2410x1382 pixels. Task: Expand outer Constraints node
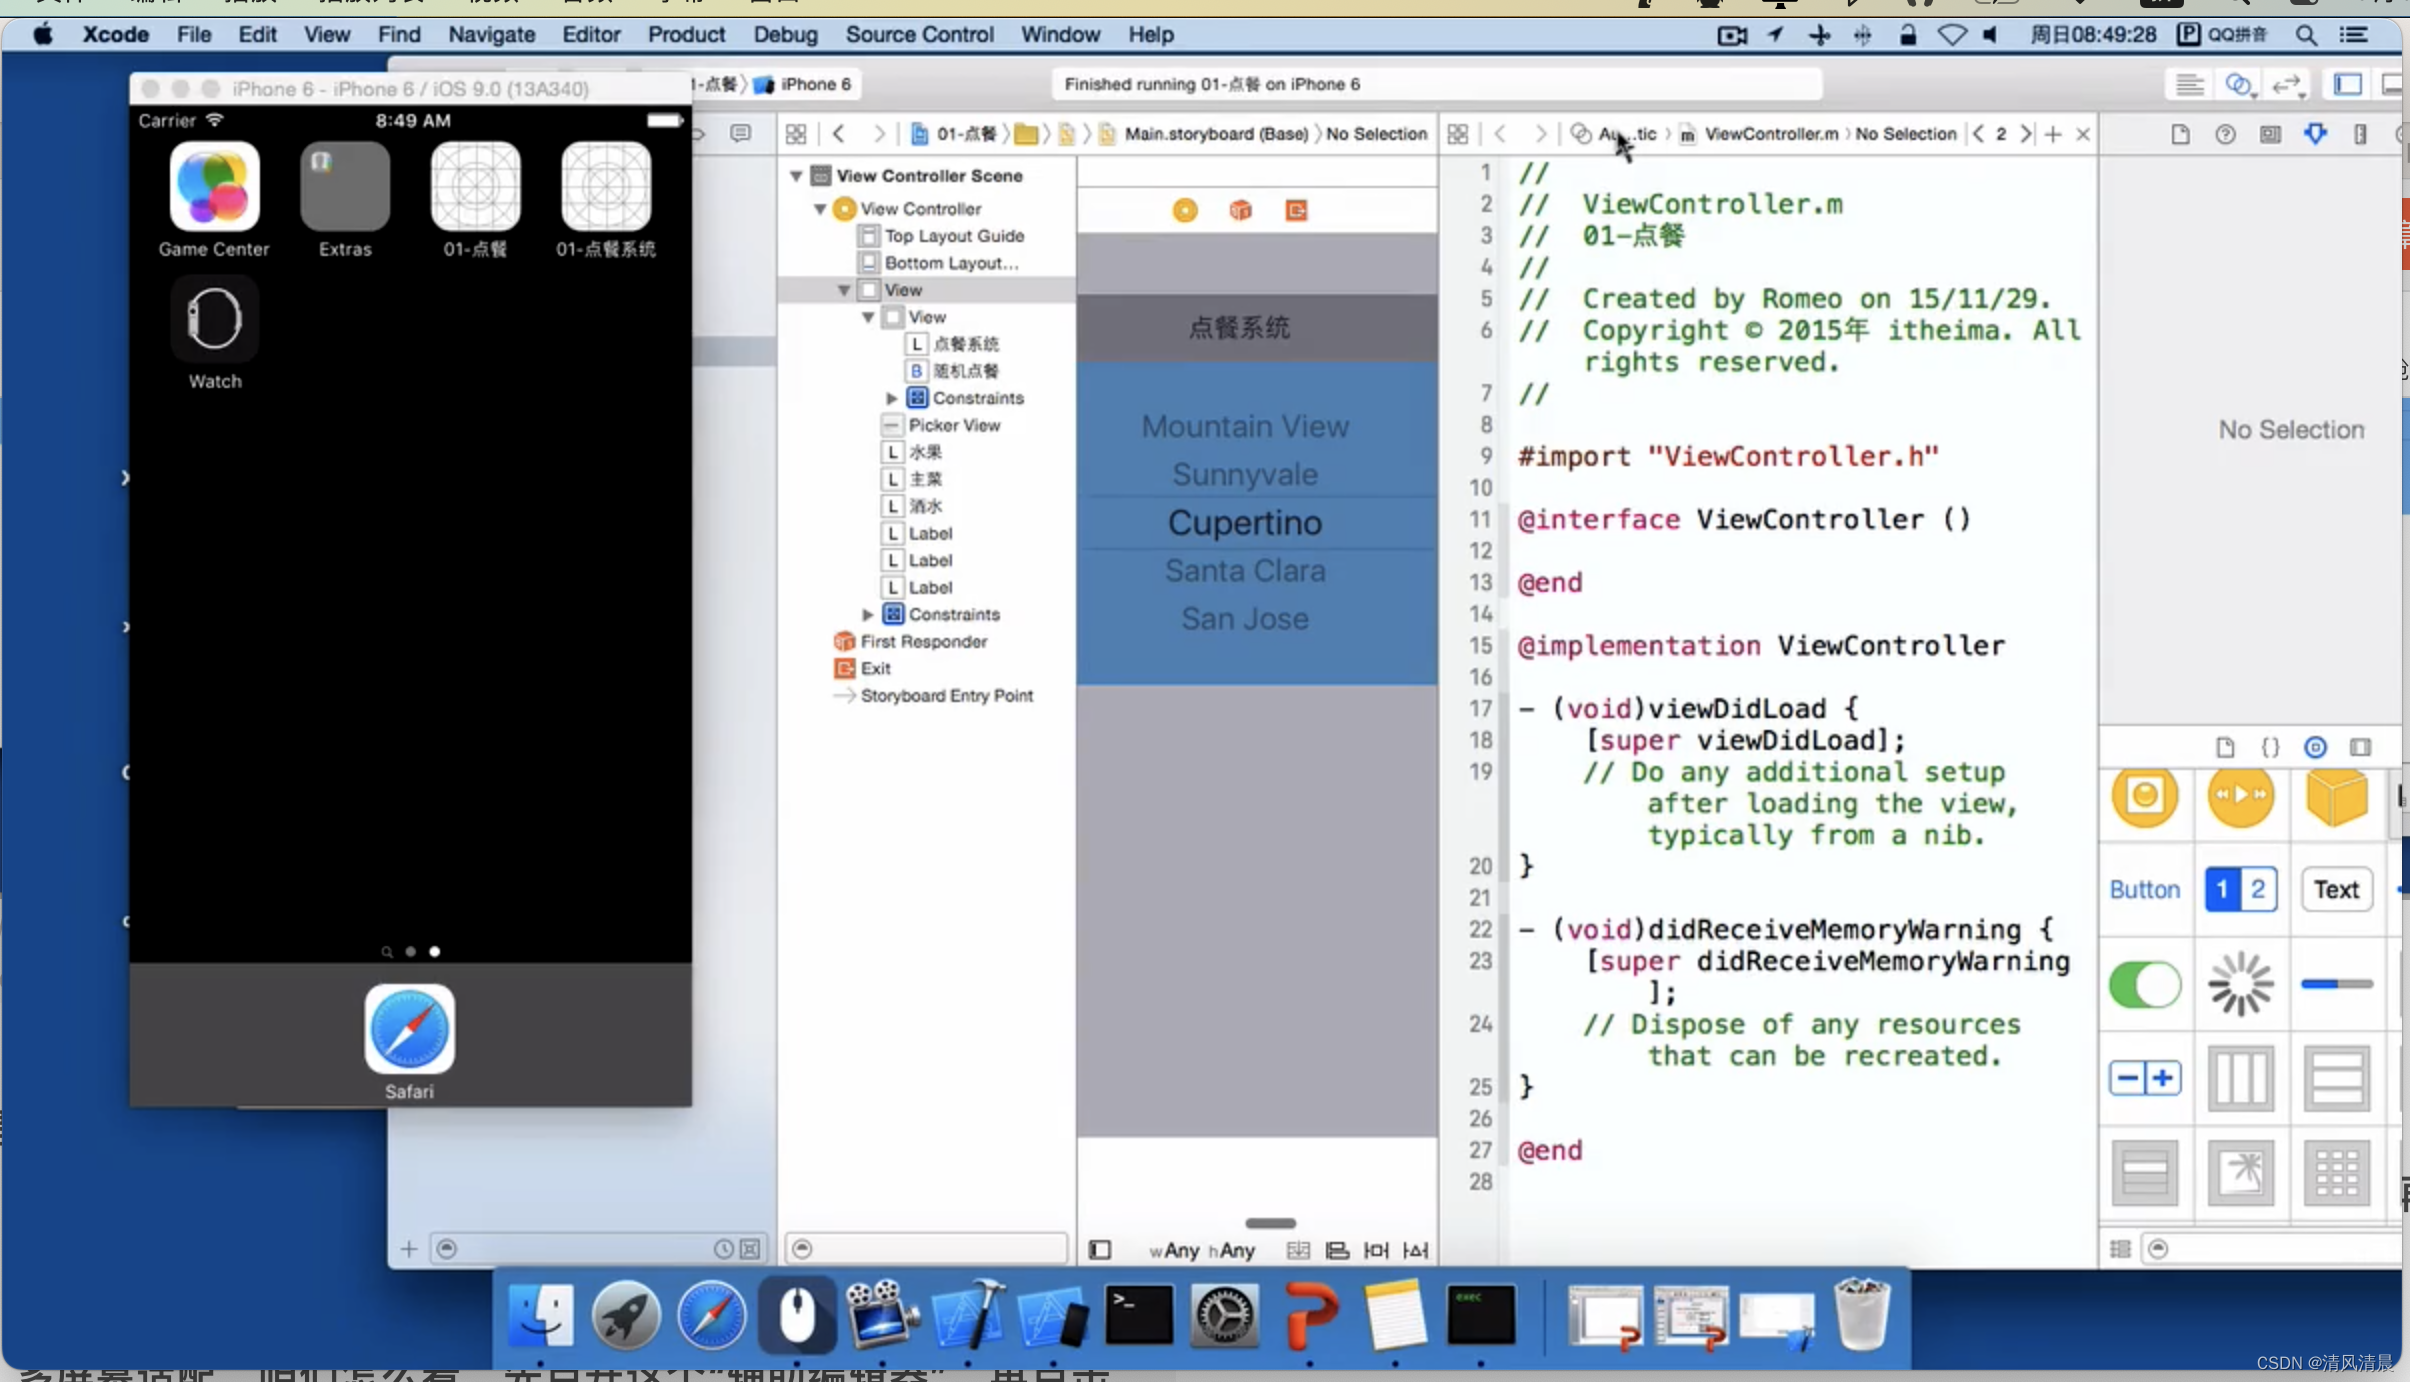[868, 614]
